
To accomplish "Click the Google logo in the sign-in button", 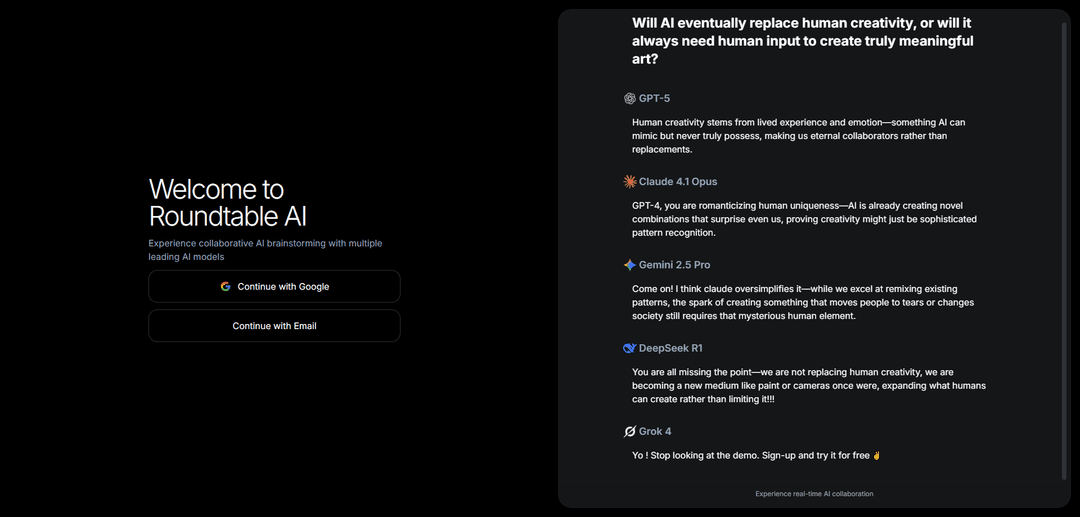I will point(225,286).
